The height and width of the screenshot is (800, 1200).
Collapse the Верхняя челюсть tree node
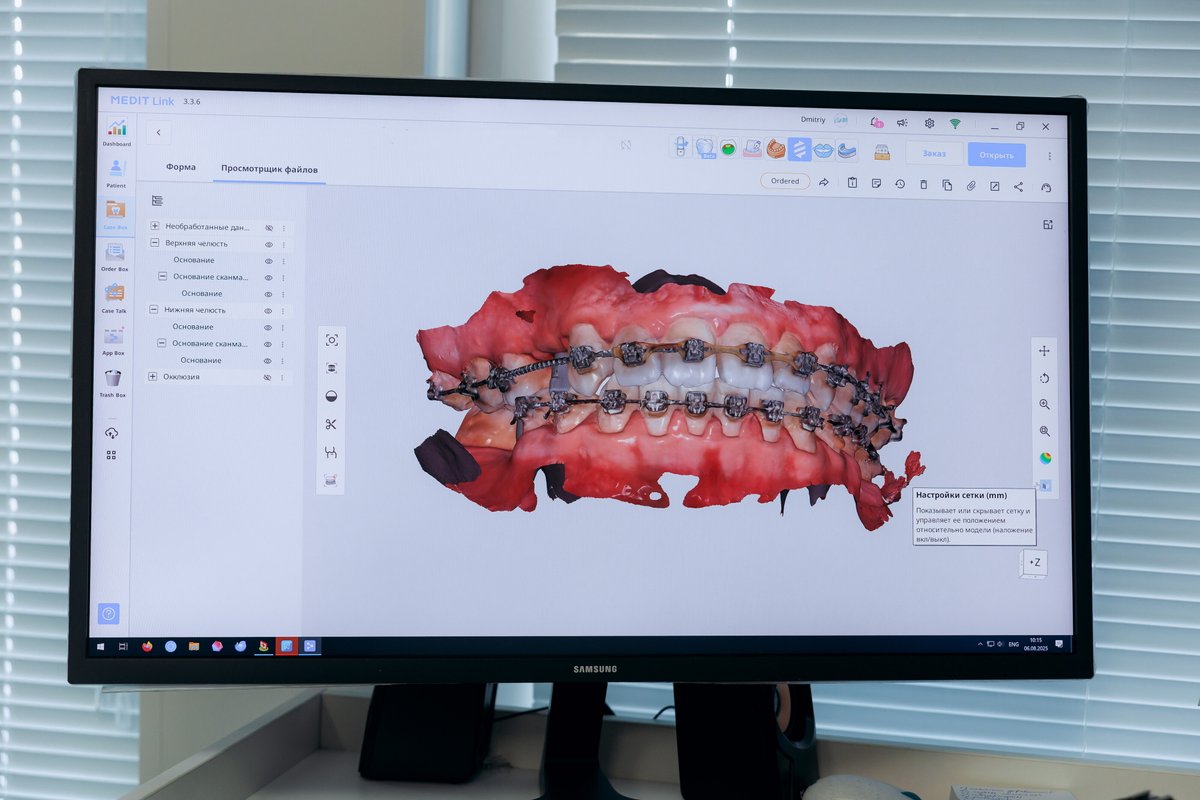(154, 243)
